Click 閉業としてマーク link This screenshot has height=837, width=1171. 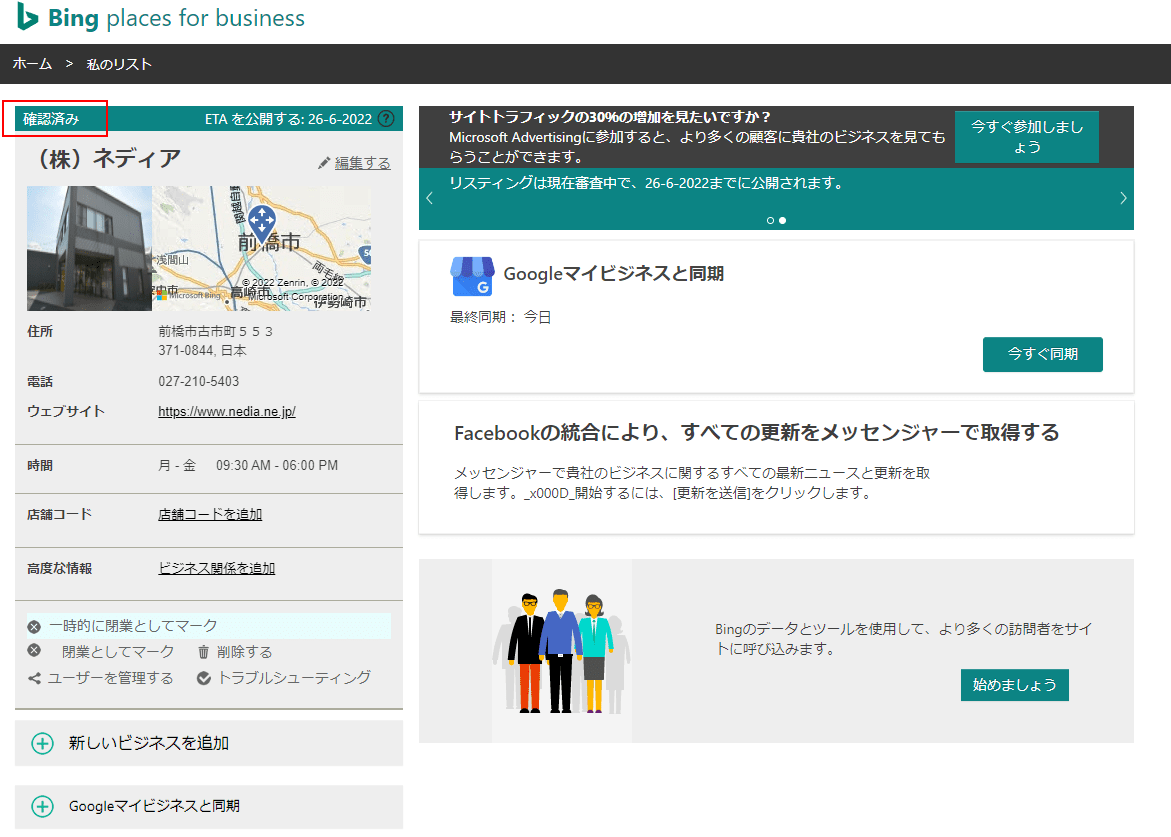(118, 652)
